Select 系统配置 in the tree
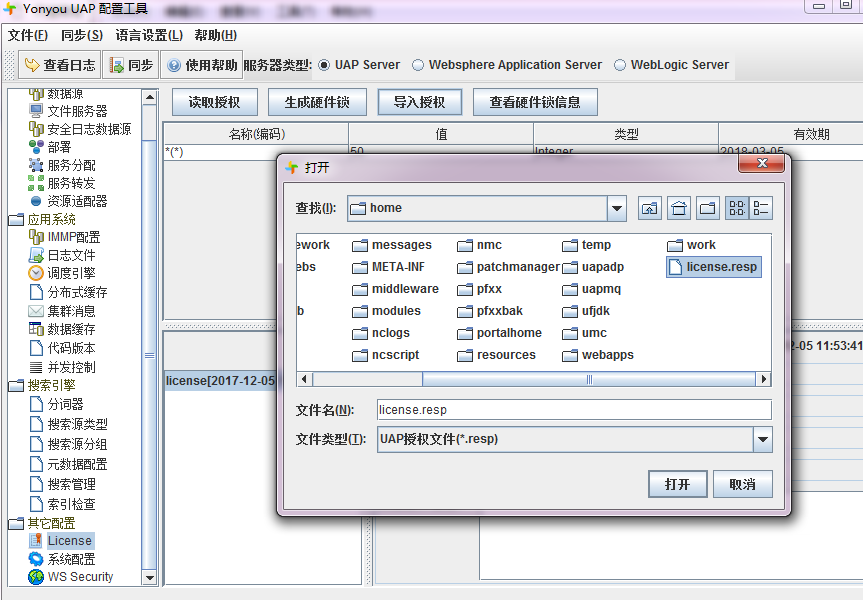 [x=71, y=559]
